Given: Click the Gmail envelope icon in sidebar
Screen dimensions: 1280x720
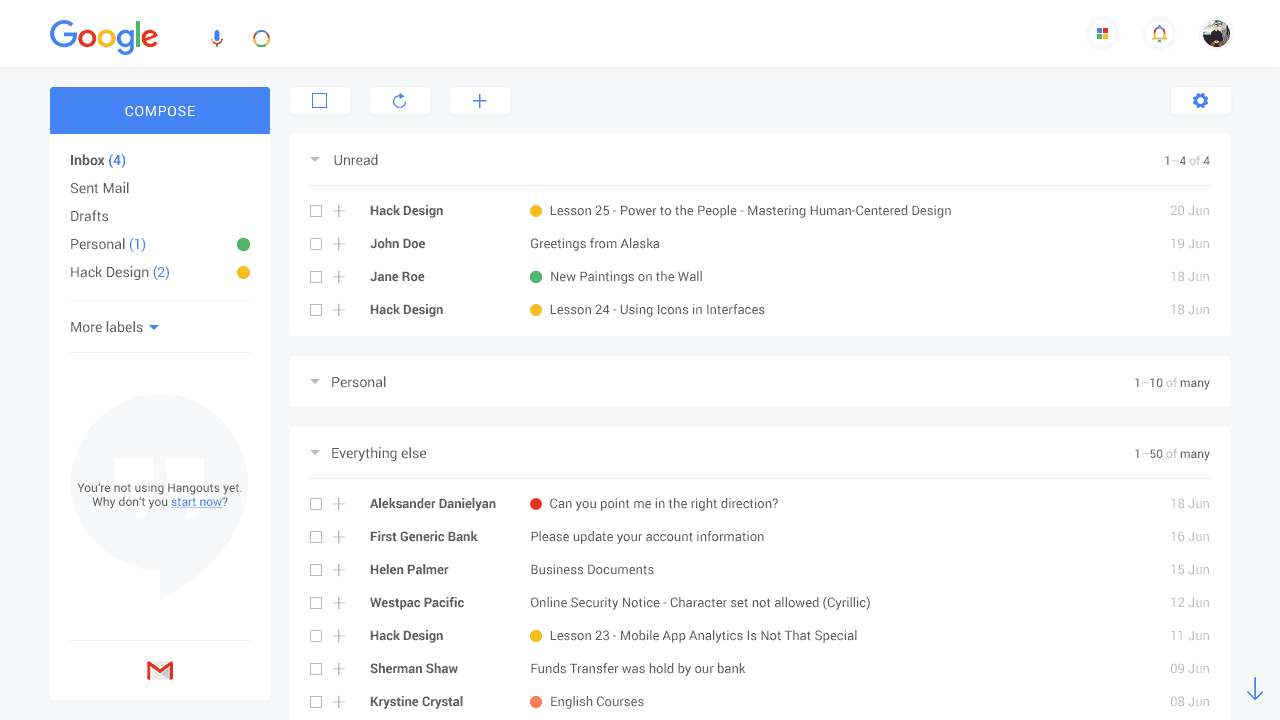Looking at the screenshot, I should pos(159,670).
